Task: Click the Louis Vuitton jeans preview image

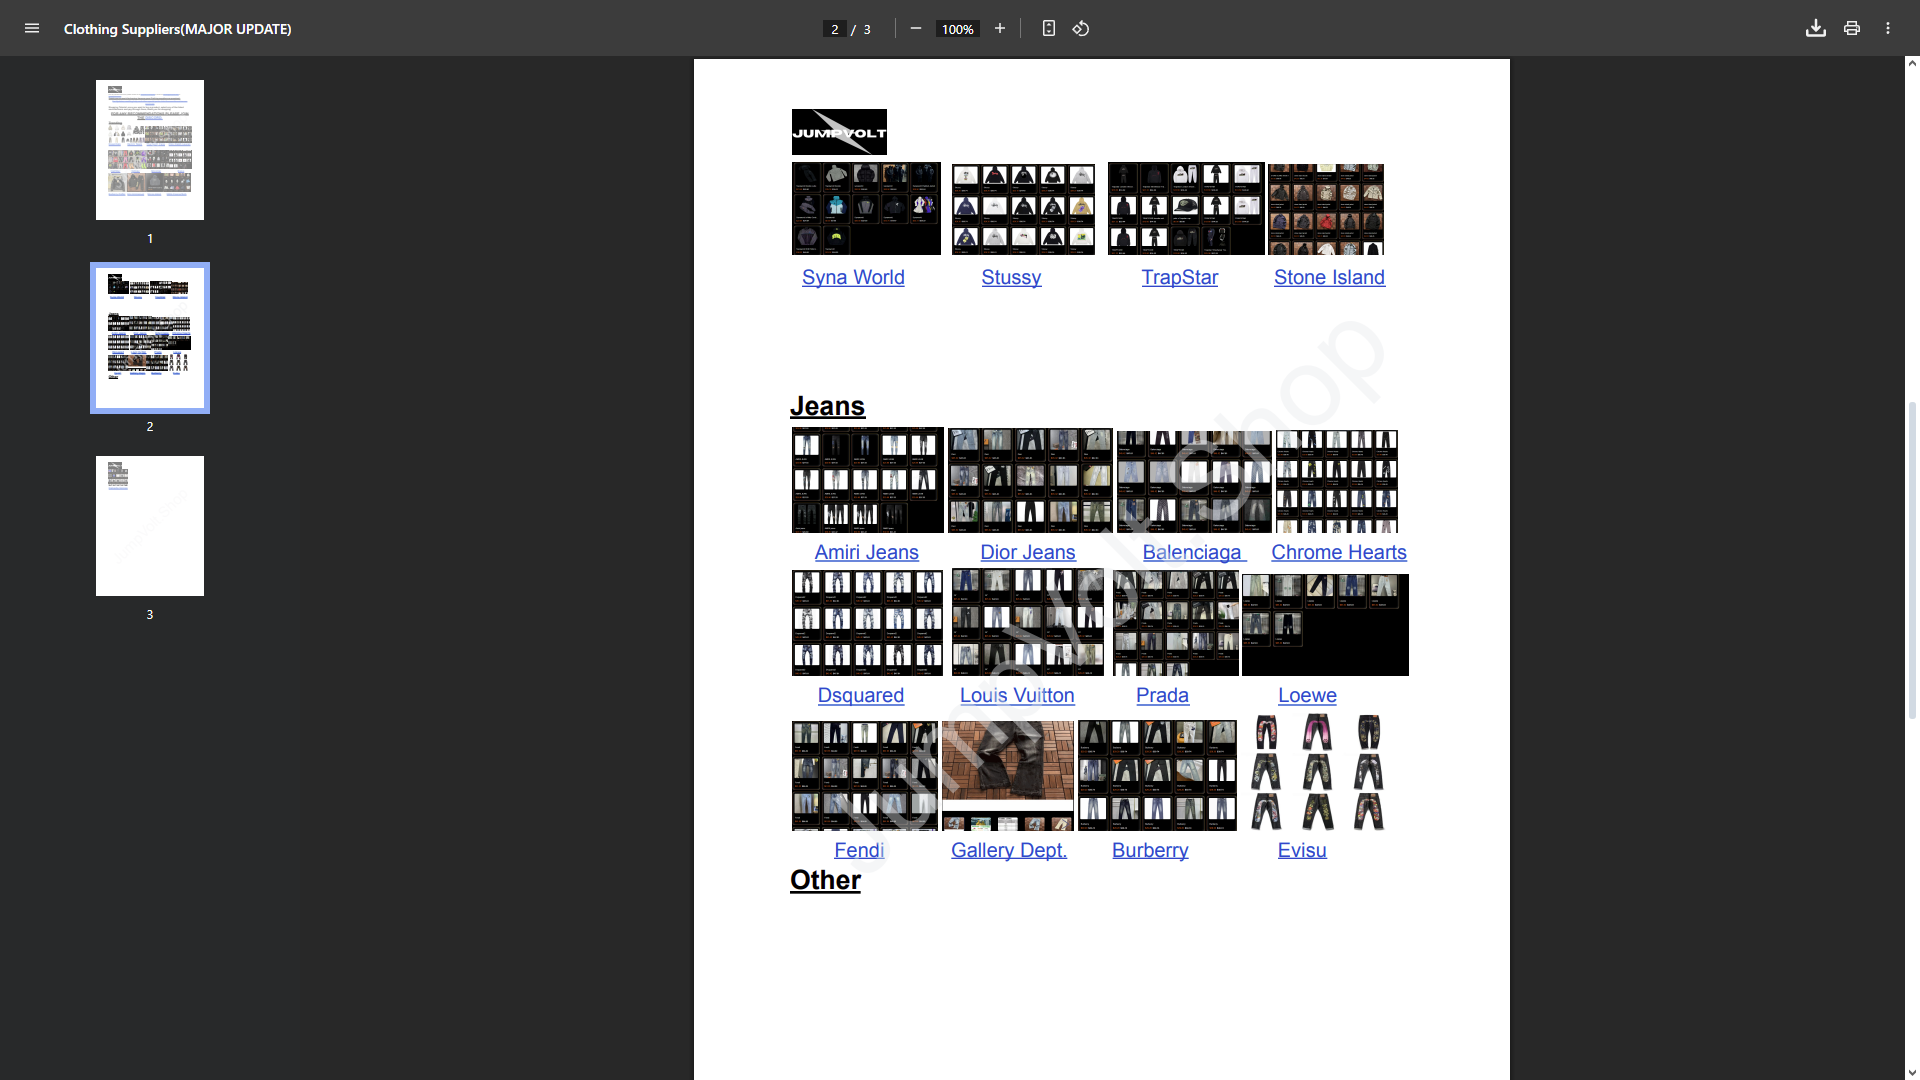Action: [x=1027, y=622]
